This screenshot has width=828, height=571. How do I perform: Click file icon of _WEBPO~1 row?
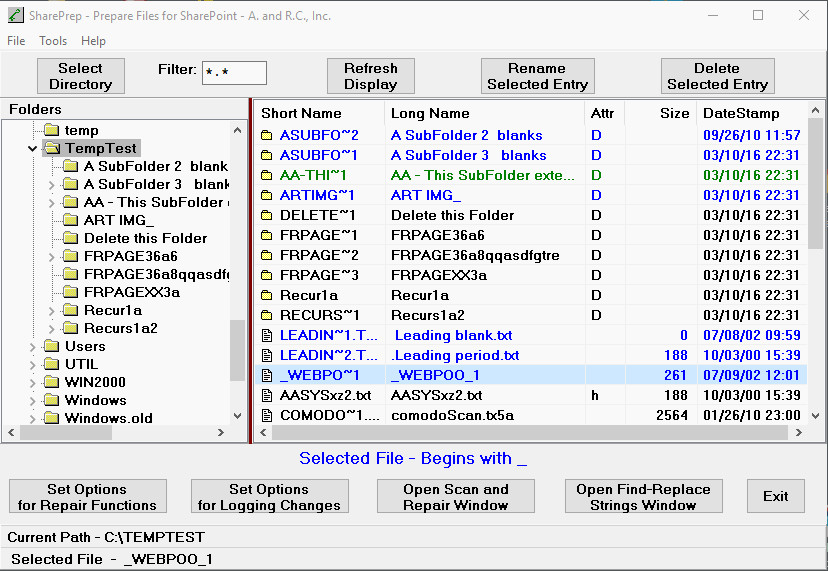(x=267, y=376)
